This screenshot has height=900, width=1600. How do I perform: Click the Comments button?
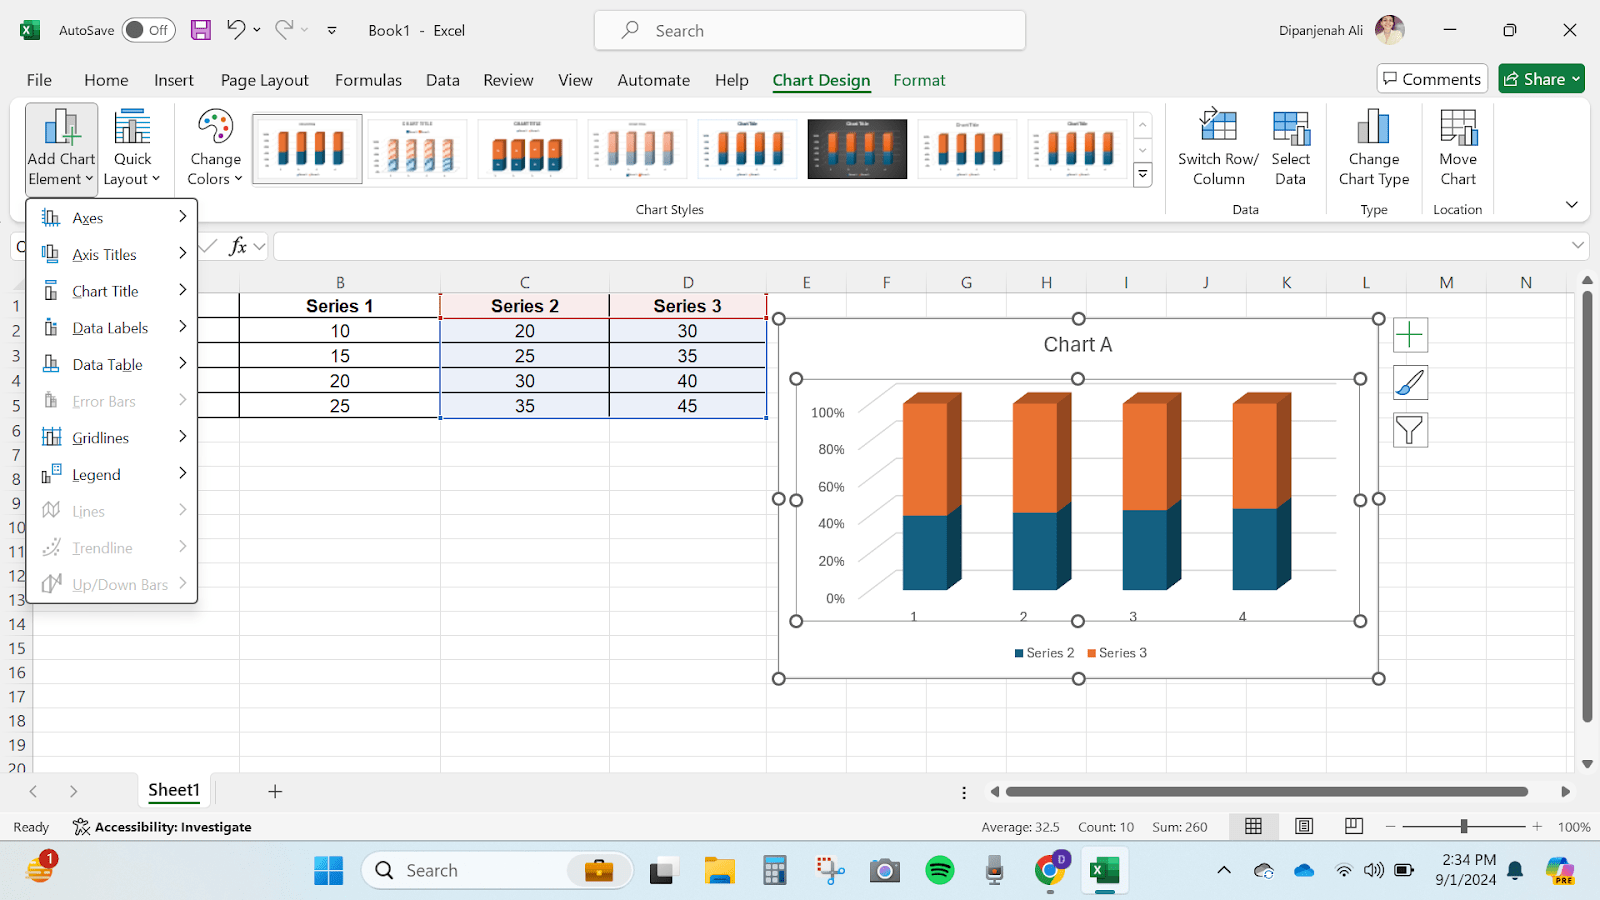1432,79
